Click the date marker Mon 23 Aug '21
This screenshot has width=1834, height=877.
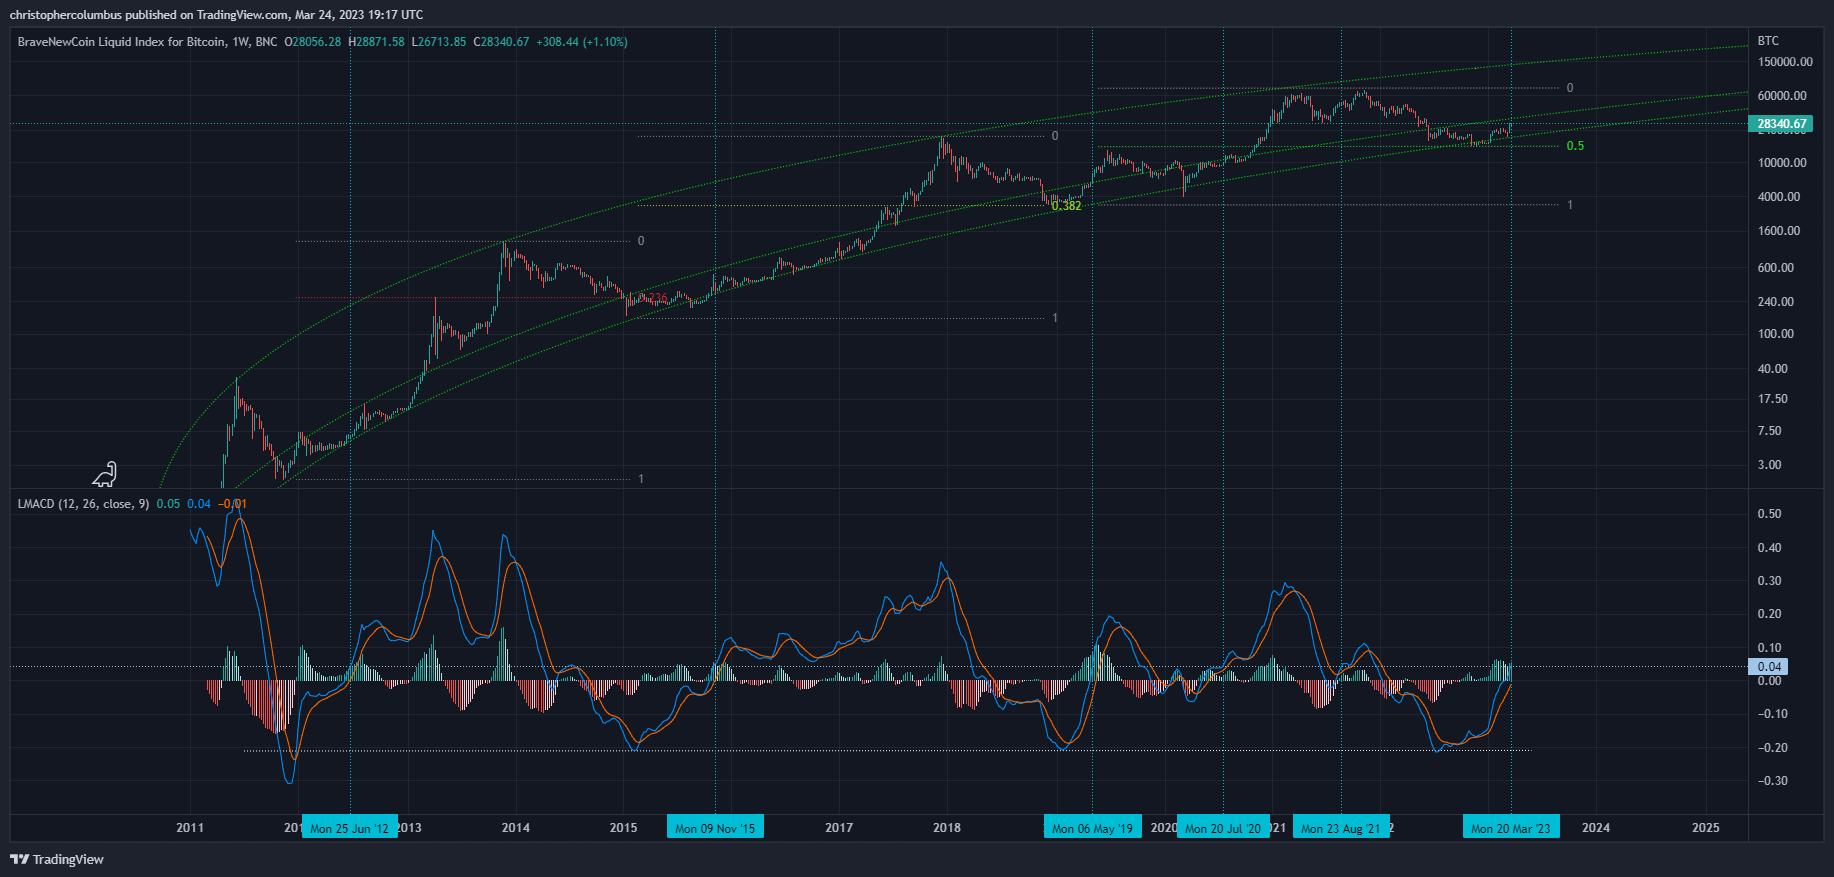pos(1341,828)
